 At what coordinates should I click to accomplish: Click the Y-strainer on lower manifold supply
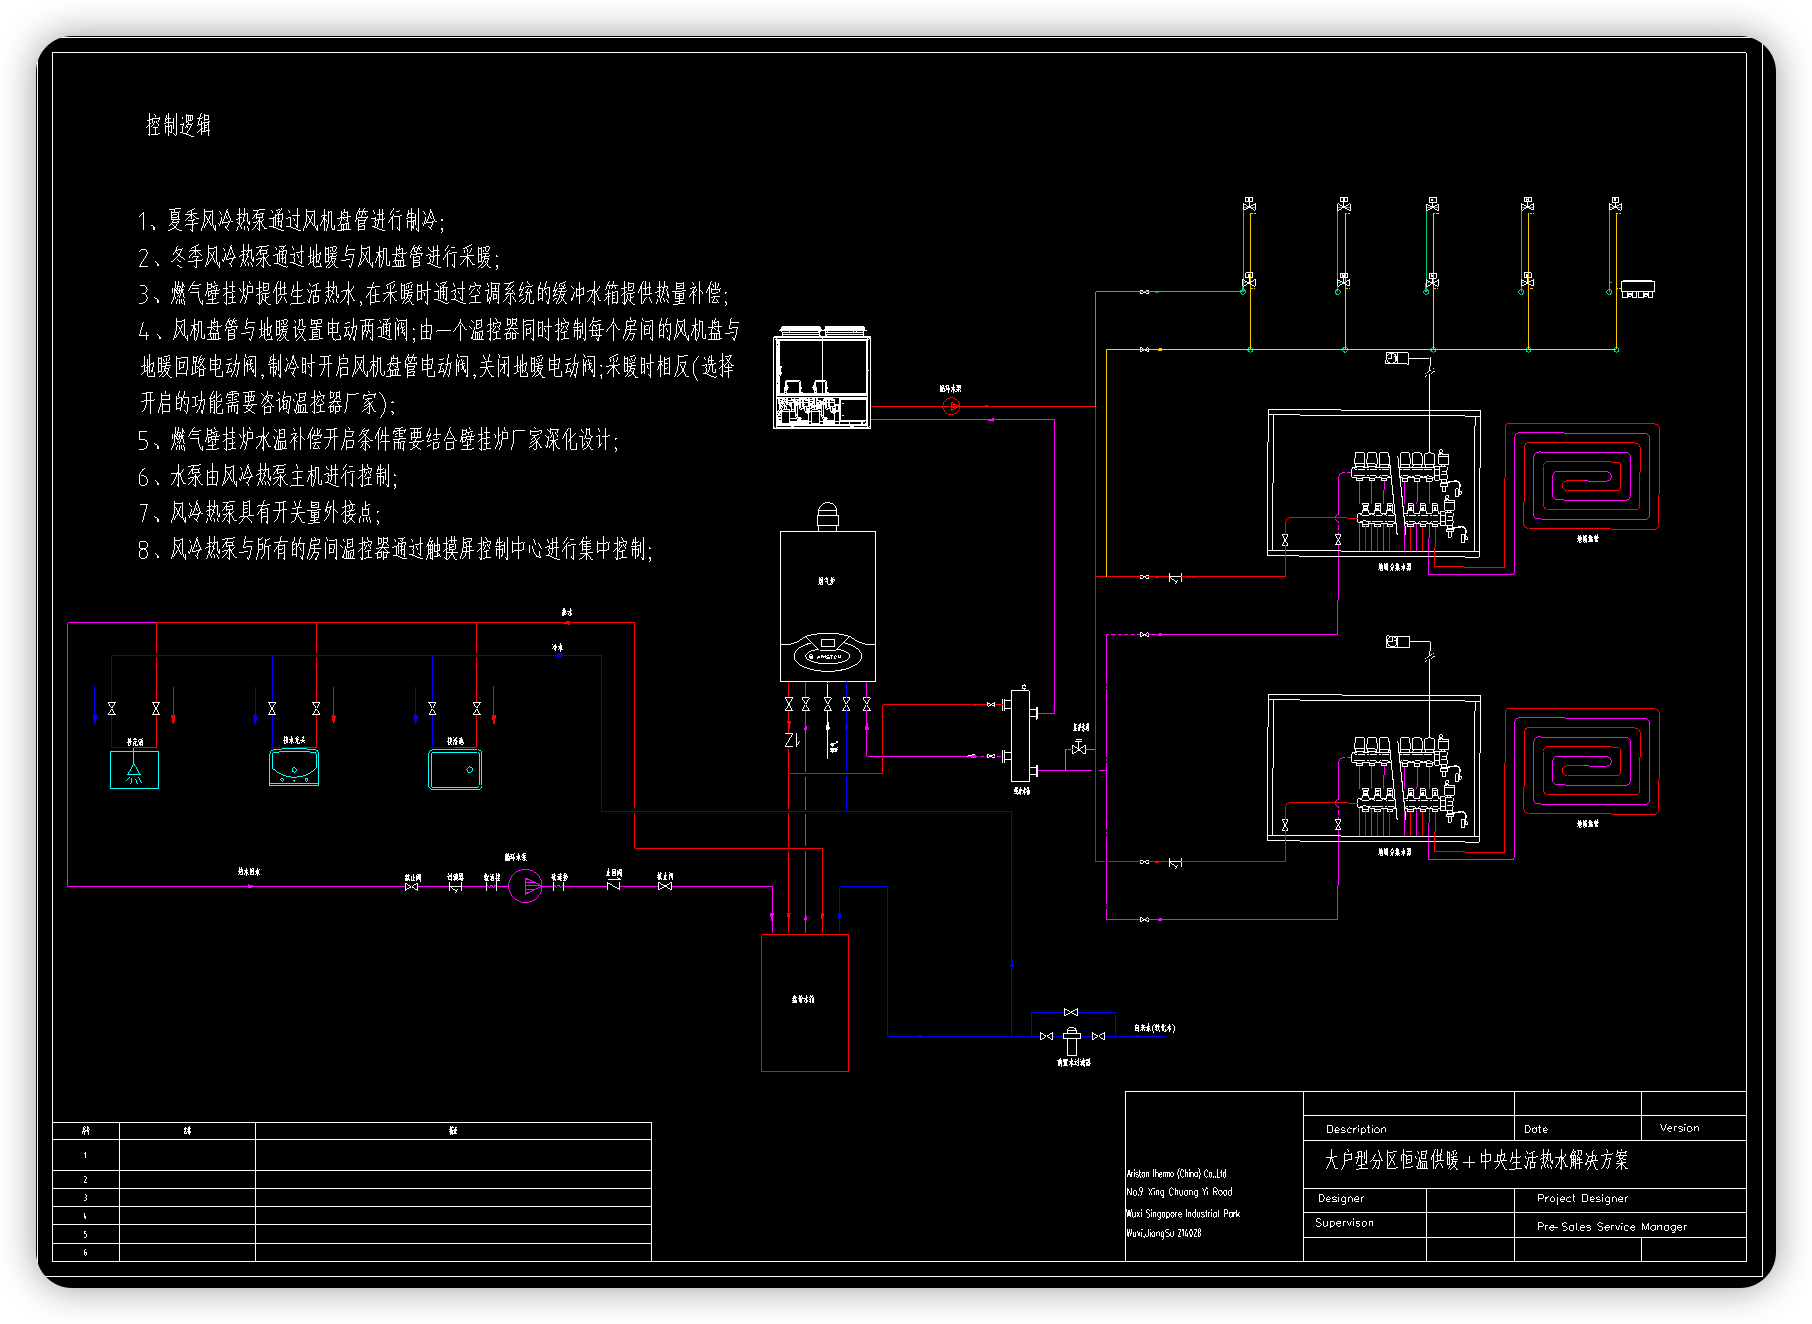1175,862
